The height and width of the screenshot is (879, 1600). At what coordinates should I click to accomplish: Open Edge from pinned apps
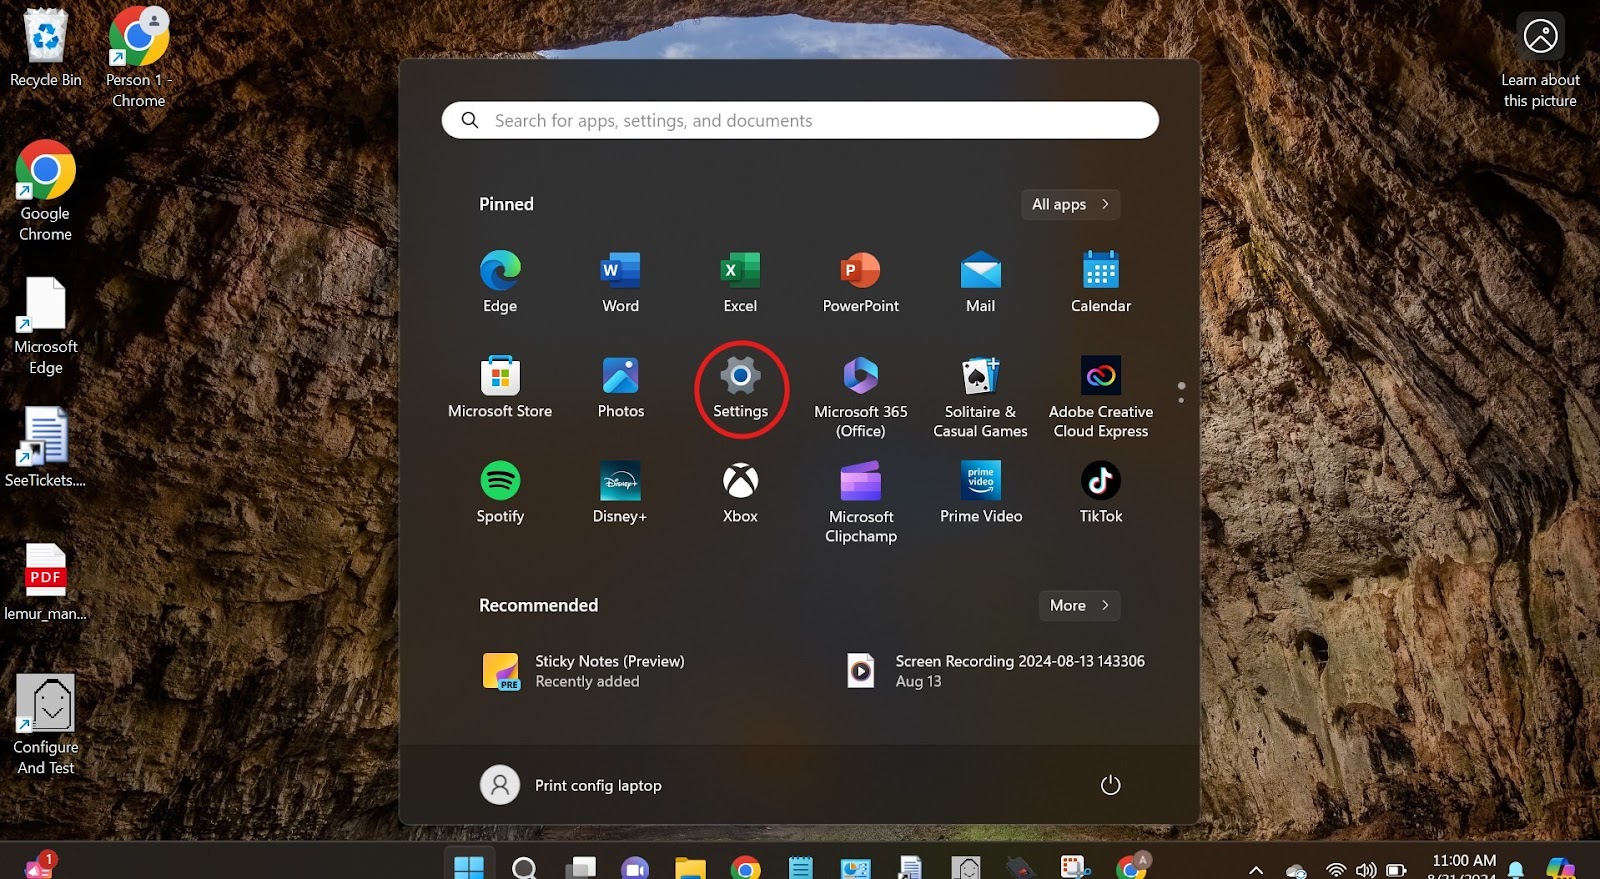tap(500, 282)
